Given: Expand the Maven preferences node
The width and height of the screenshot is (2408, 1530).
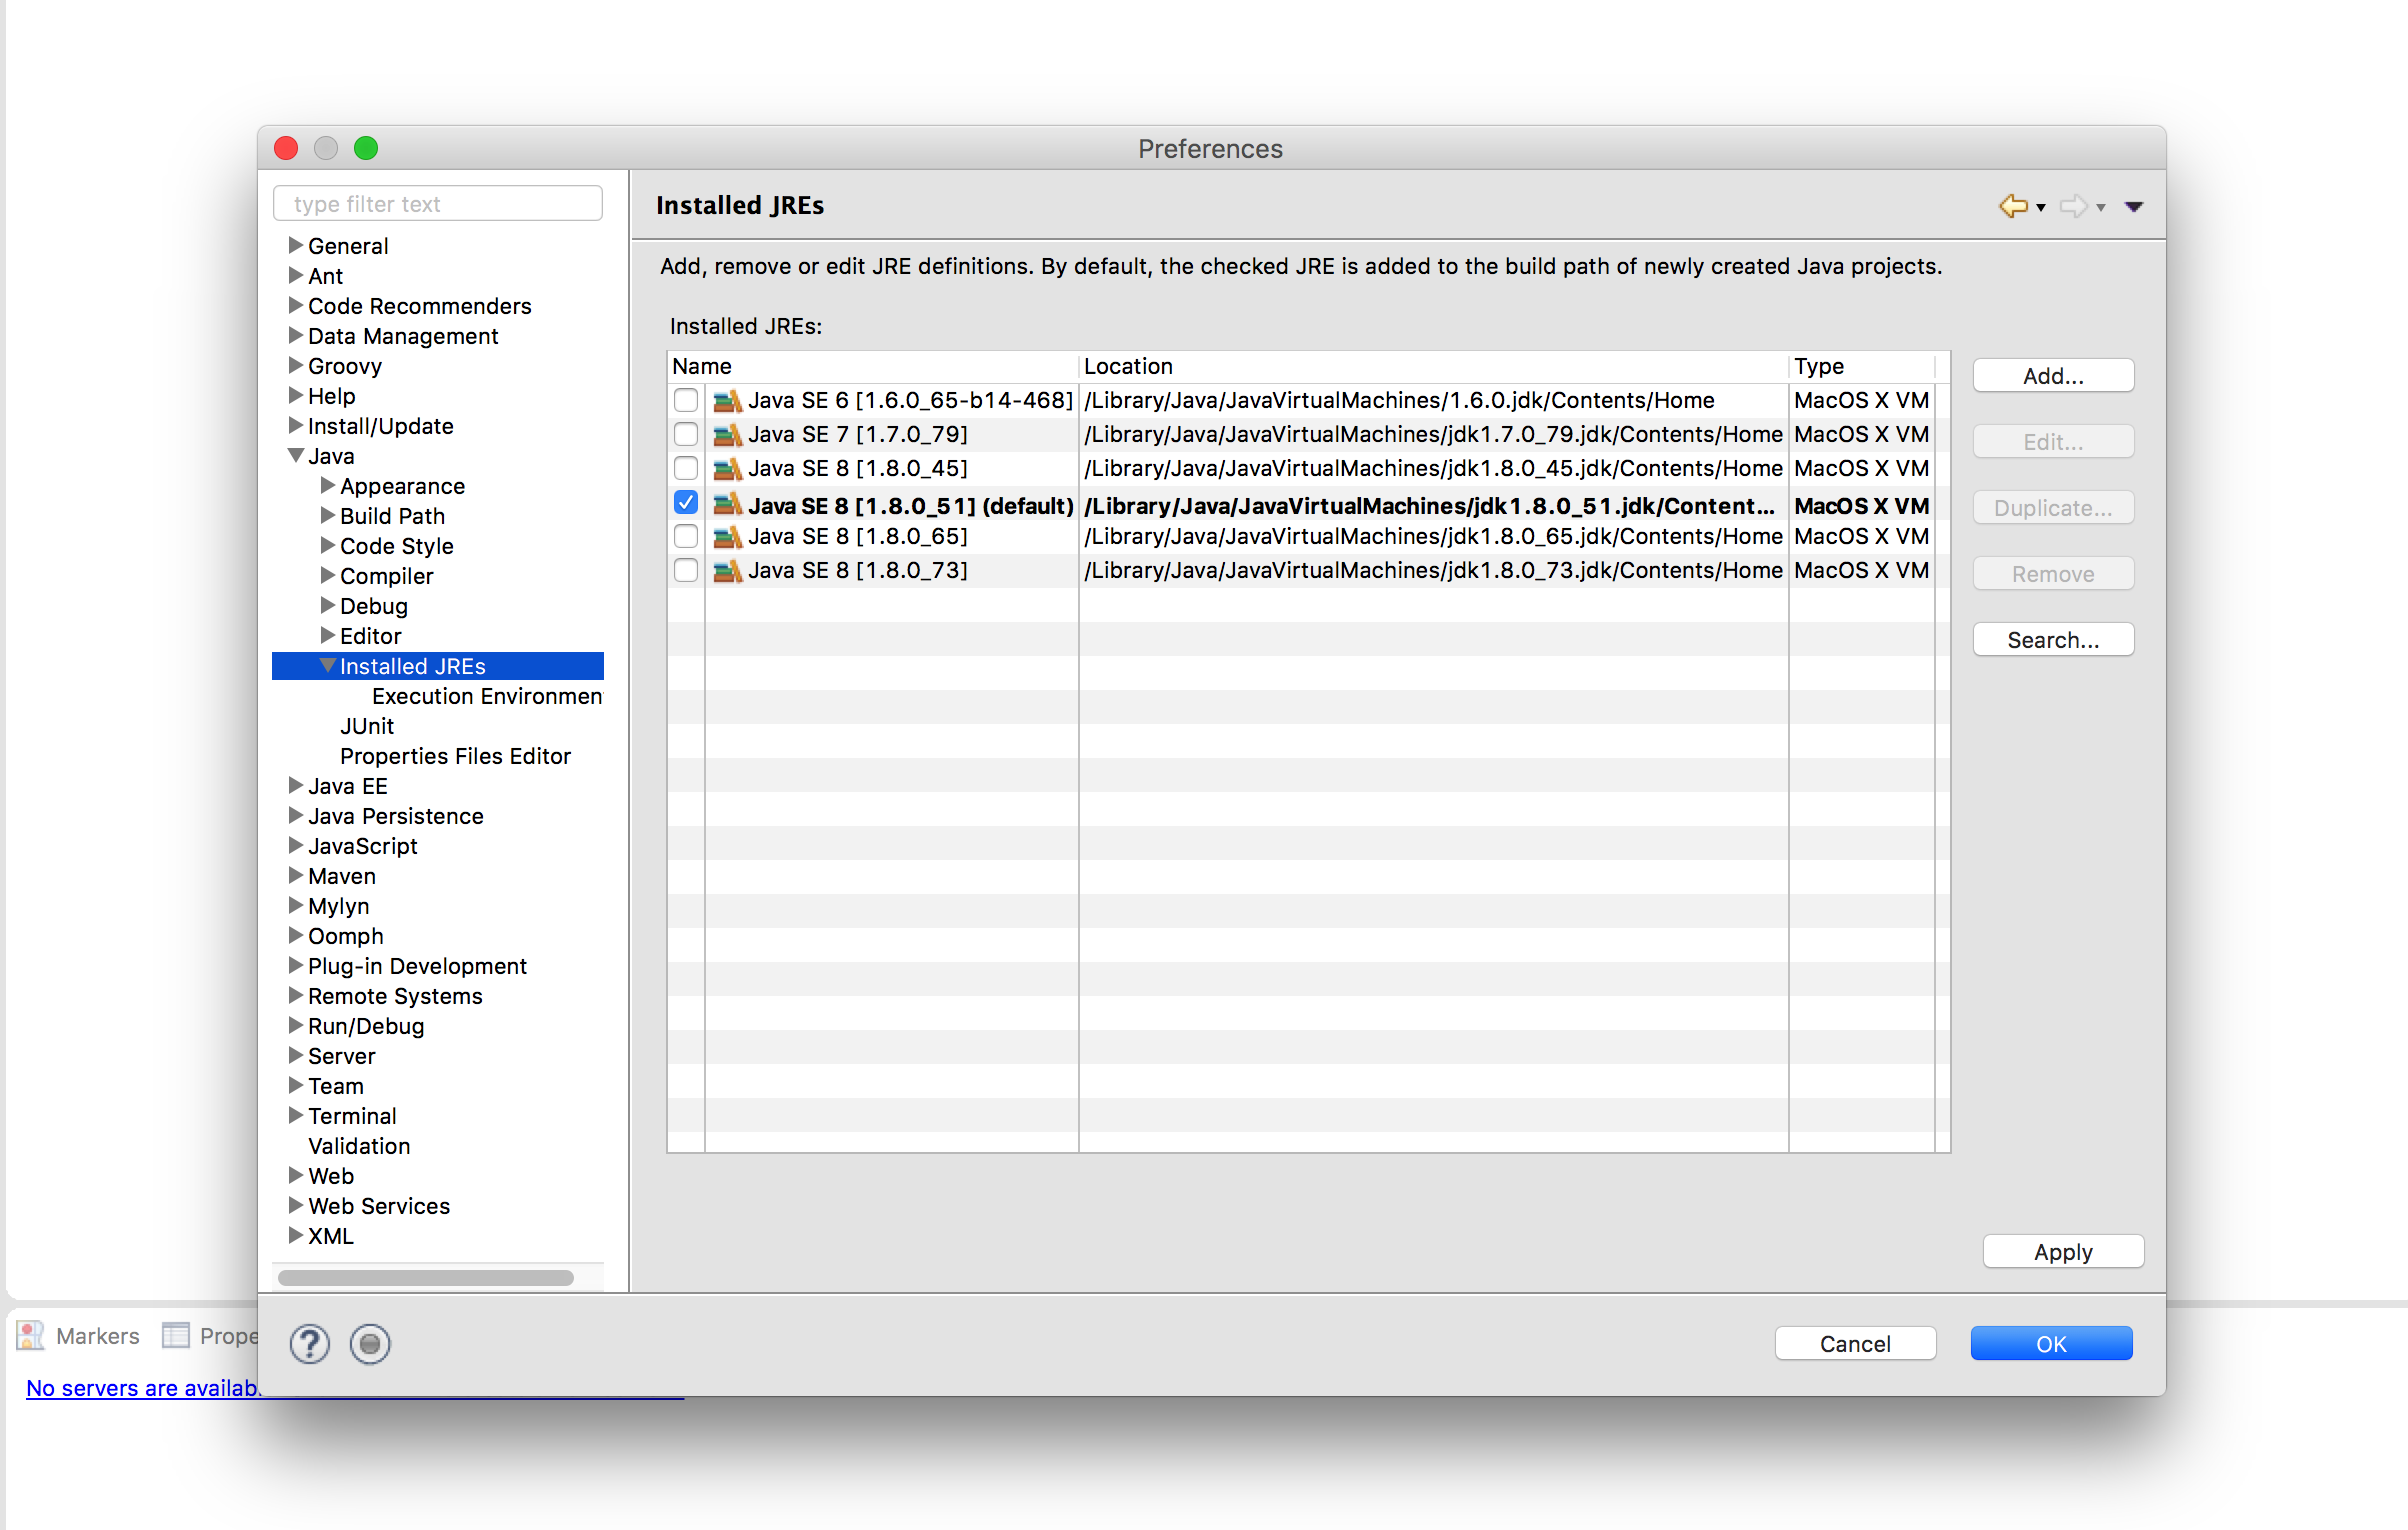Looking at the screenshot, I should coord(296,876).
